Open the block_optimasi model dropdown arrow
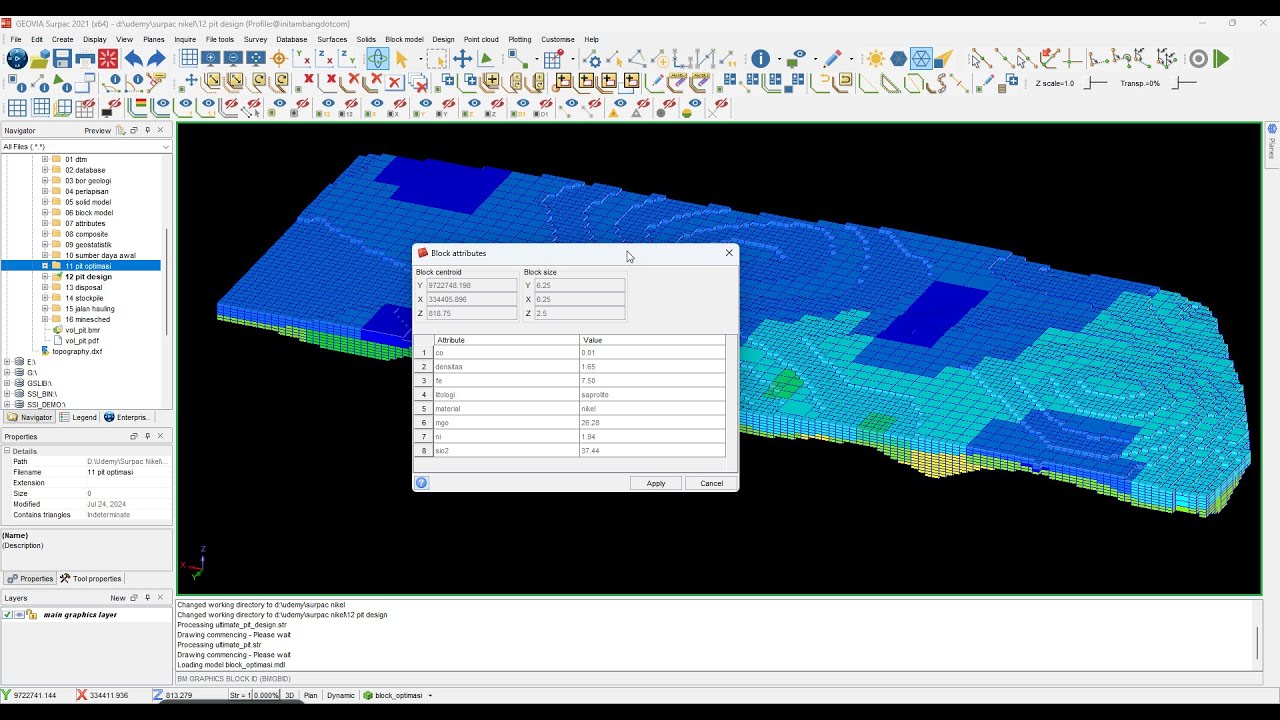 pyautogui.click(x=430, y=695)
